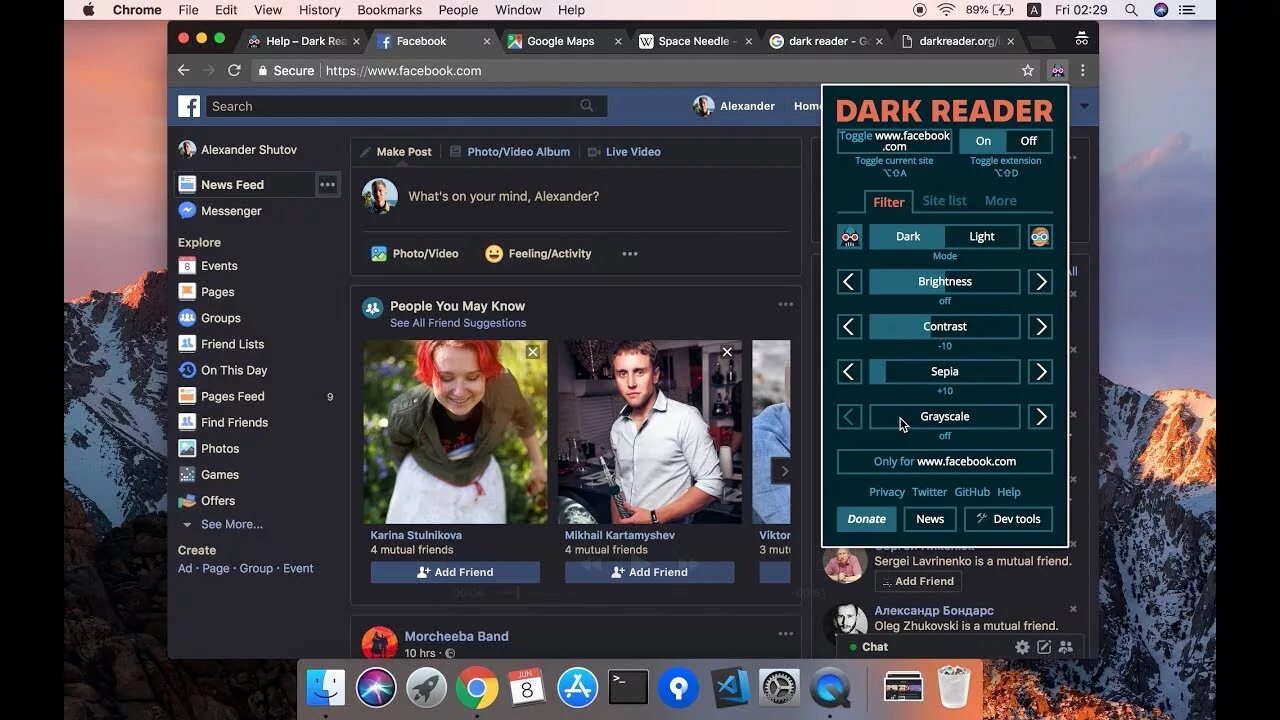Open the History menu in menu bar
The image size is (1280, 720).
point(320,10)
